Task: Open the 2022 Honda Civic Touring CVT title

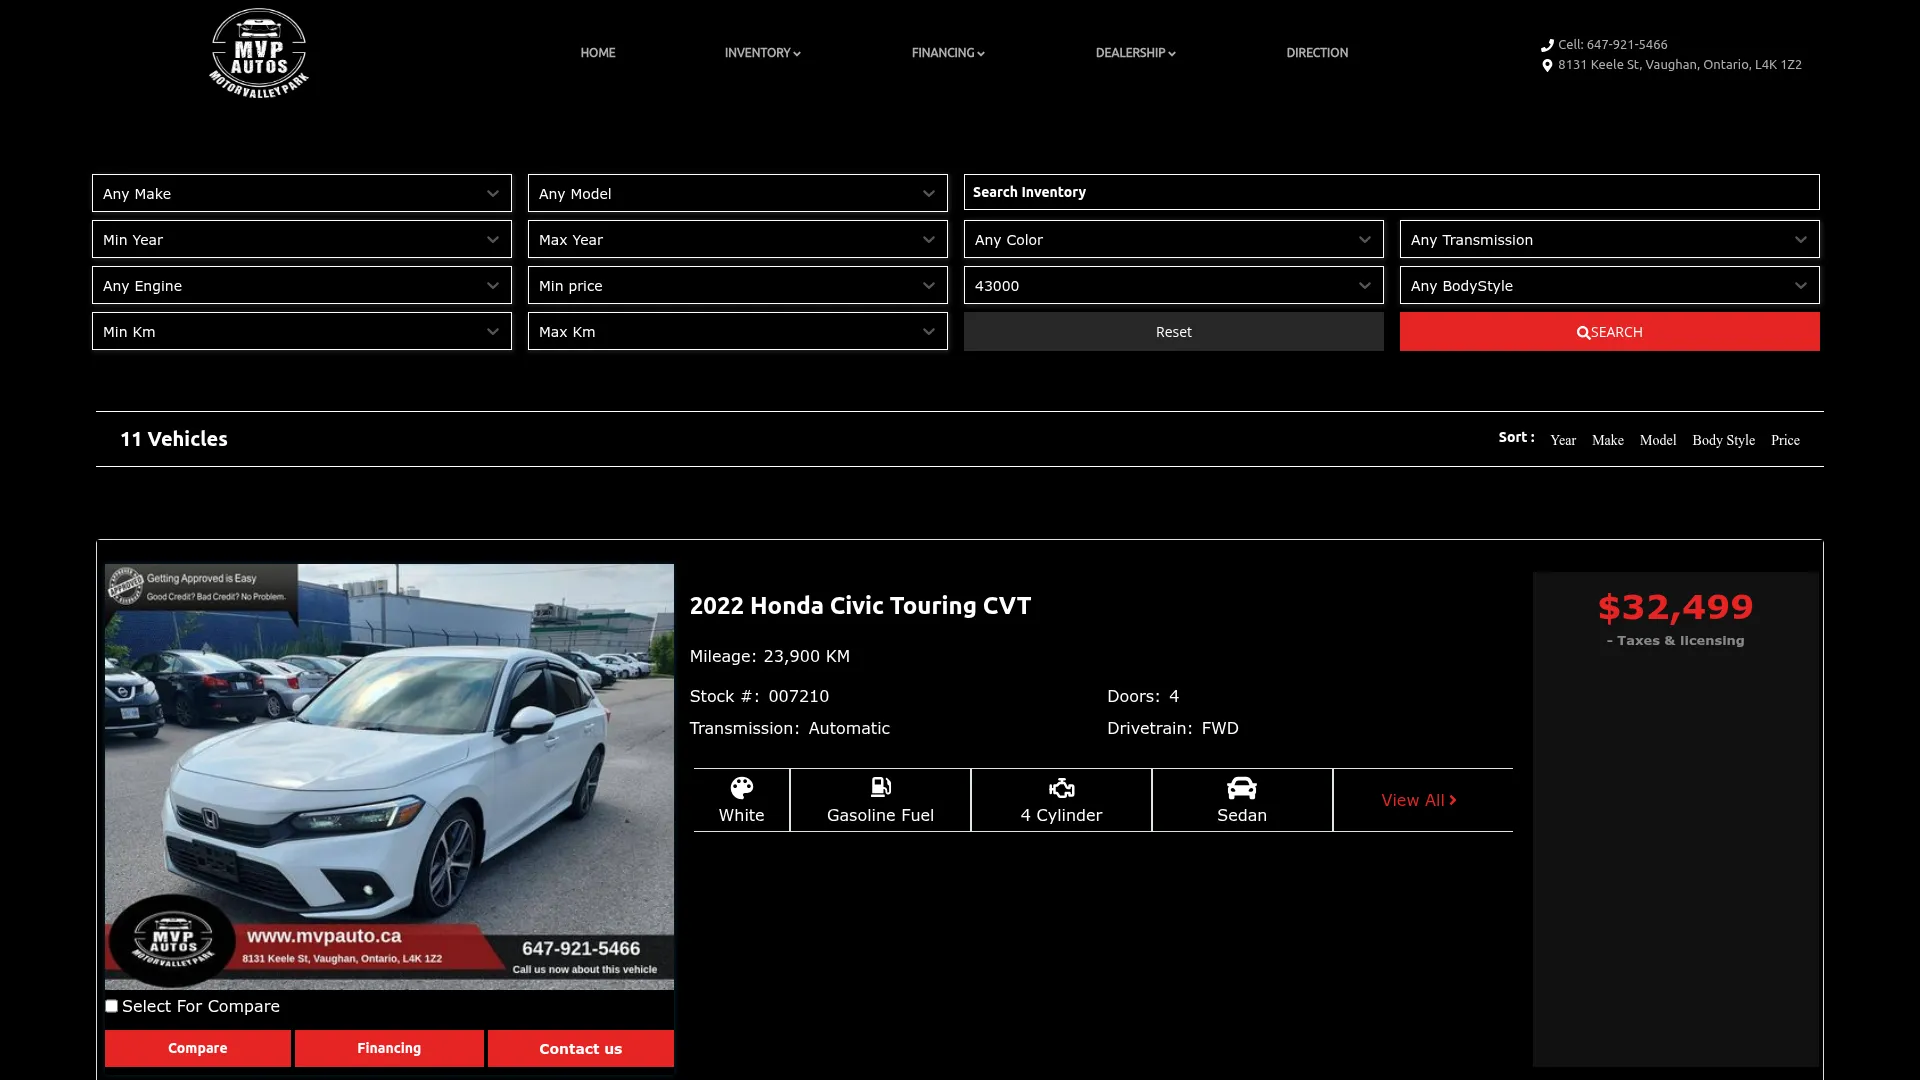Action: (860, 605)
